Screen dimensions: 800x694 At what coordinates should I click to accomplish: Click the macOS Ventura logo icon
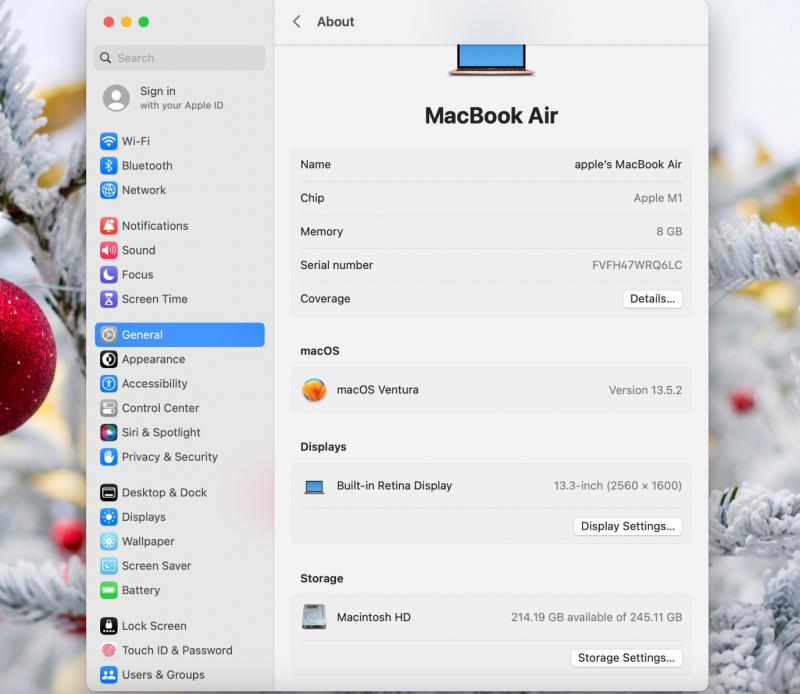coord(314,390)
